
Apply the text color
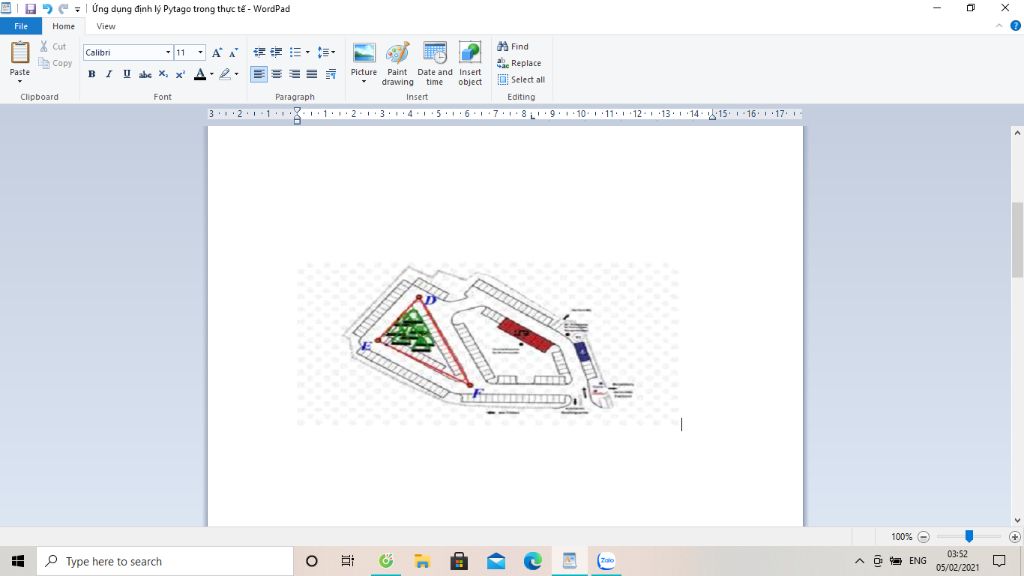pyautogui.click(x=200, y=74)
